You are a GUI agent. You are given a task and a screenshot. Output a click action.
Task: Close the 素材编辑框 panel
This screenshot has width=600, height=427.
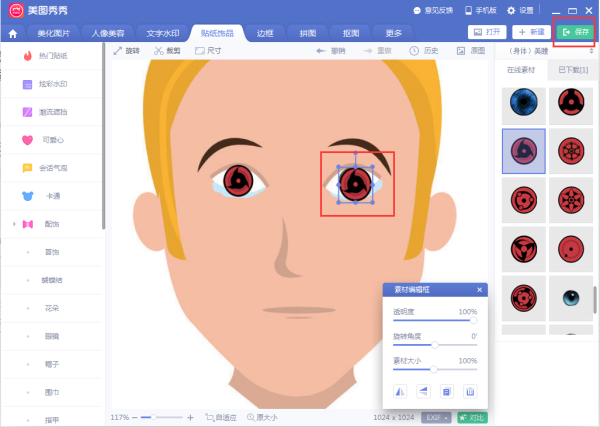click(479, 290)
